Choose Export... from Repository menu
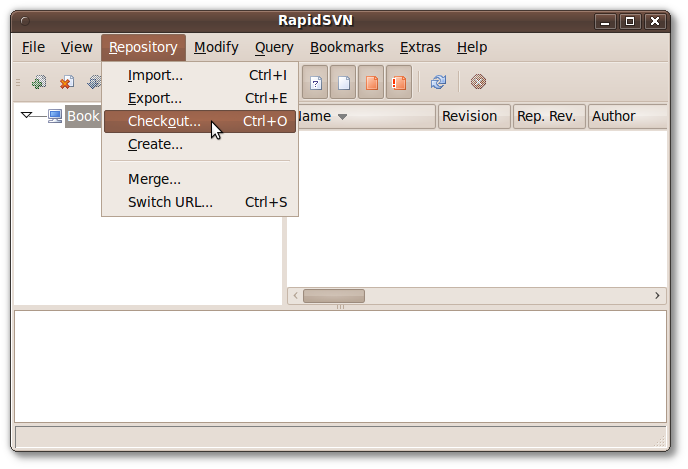The width and height of the screenshot is (688, 469). pyautogui.click(x=200, y=98)
